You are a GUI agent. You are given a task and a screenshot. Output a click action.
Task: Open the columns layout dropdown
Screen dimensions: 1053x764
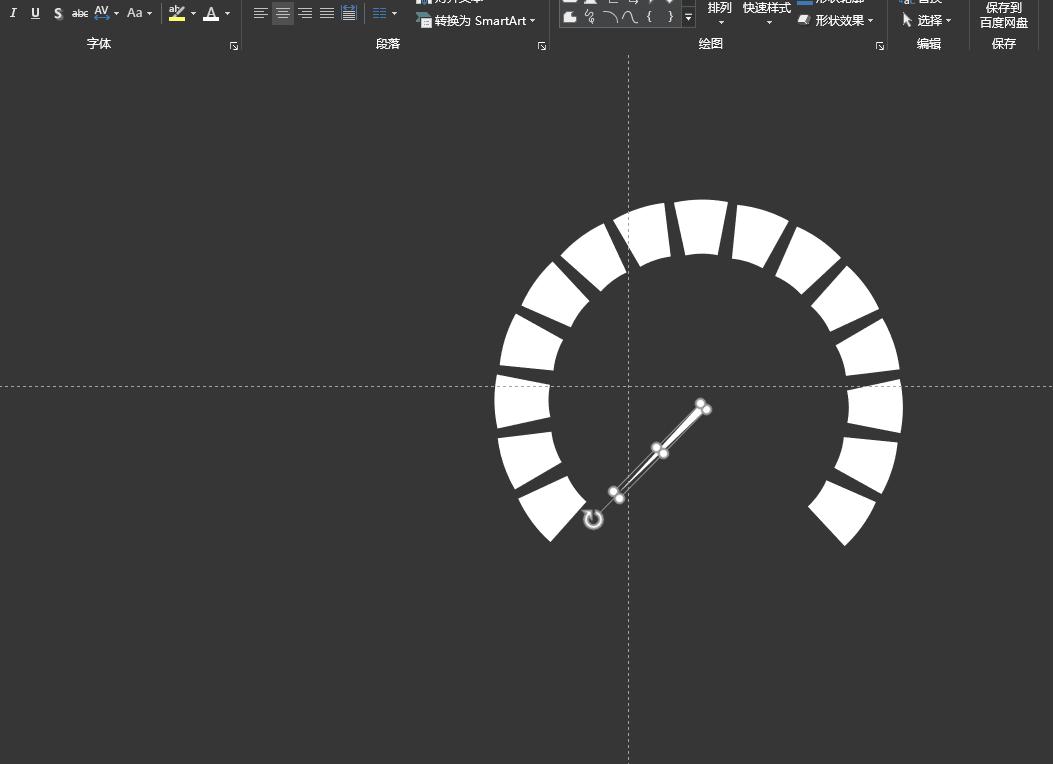[384, 13]
